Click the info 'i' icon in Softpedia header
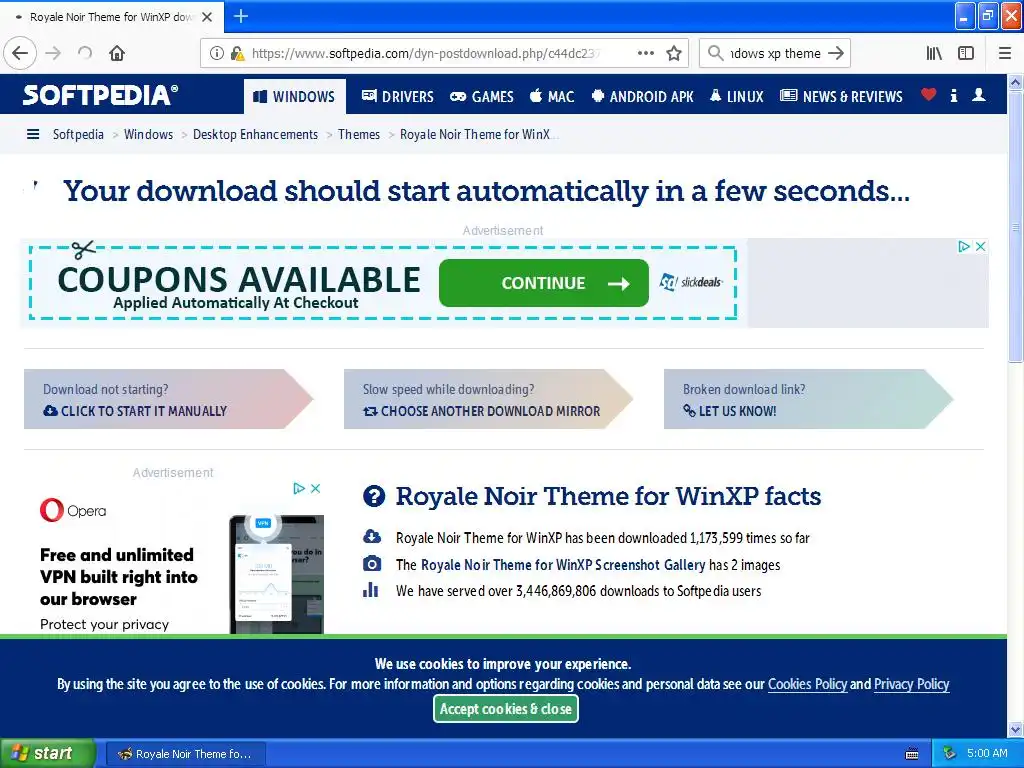Screen dimensions: 1024x768 (953, 95)
